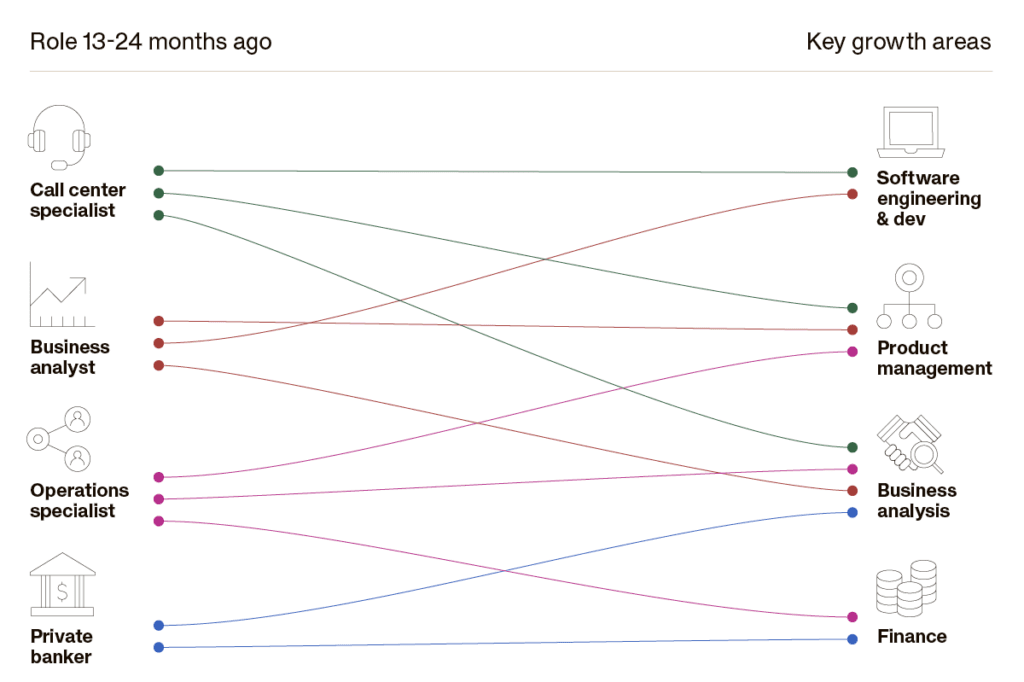Click the operations specialist network icon
The image size is (1024, 682).
[x=60, y=439]
